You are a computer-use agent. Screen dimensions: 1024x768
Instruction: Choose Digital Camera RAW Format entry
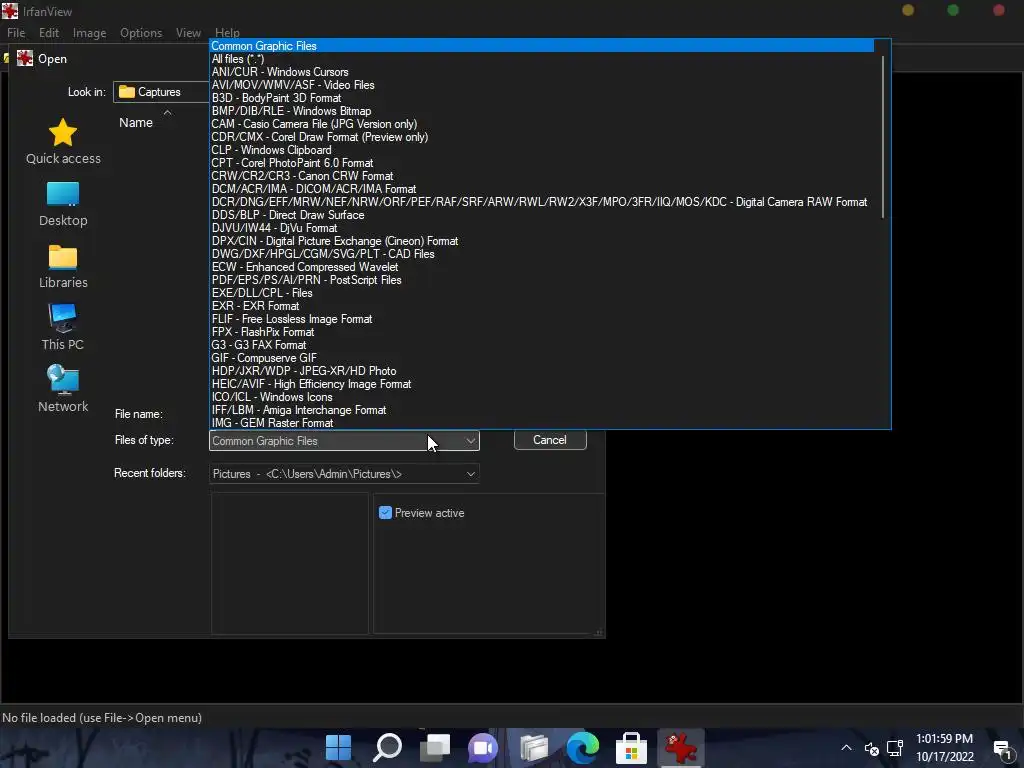coord(541,202)
